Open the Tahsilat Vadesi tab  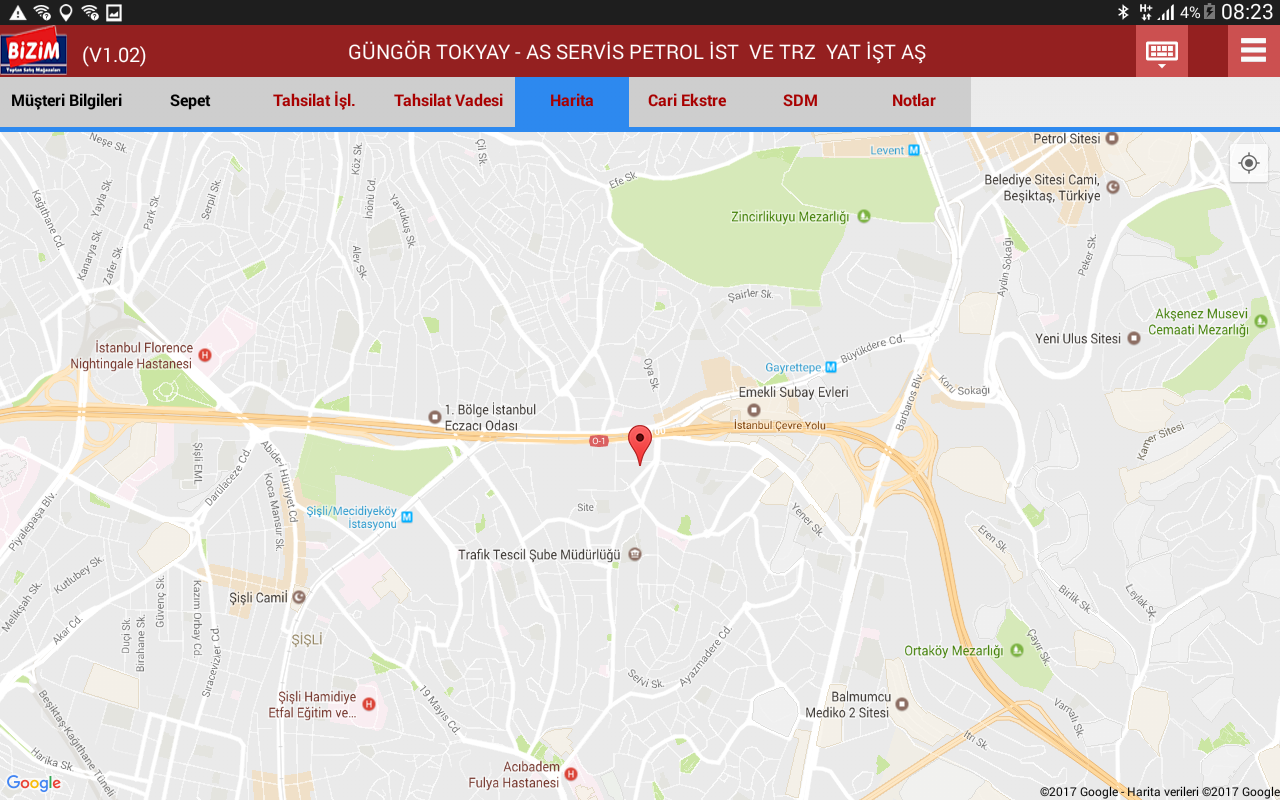coord(448,101)
